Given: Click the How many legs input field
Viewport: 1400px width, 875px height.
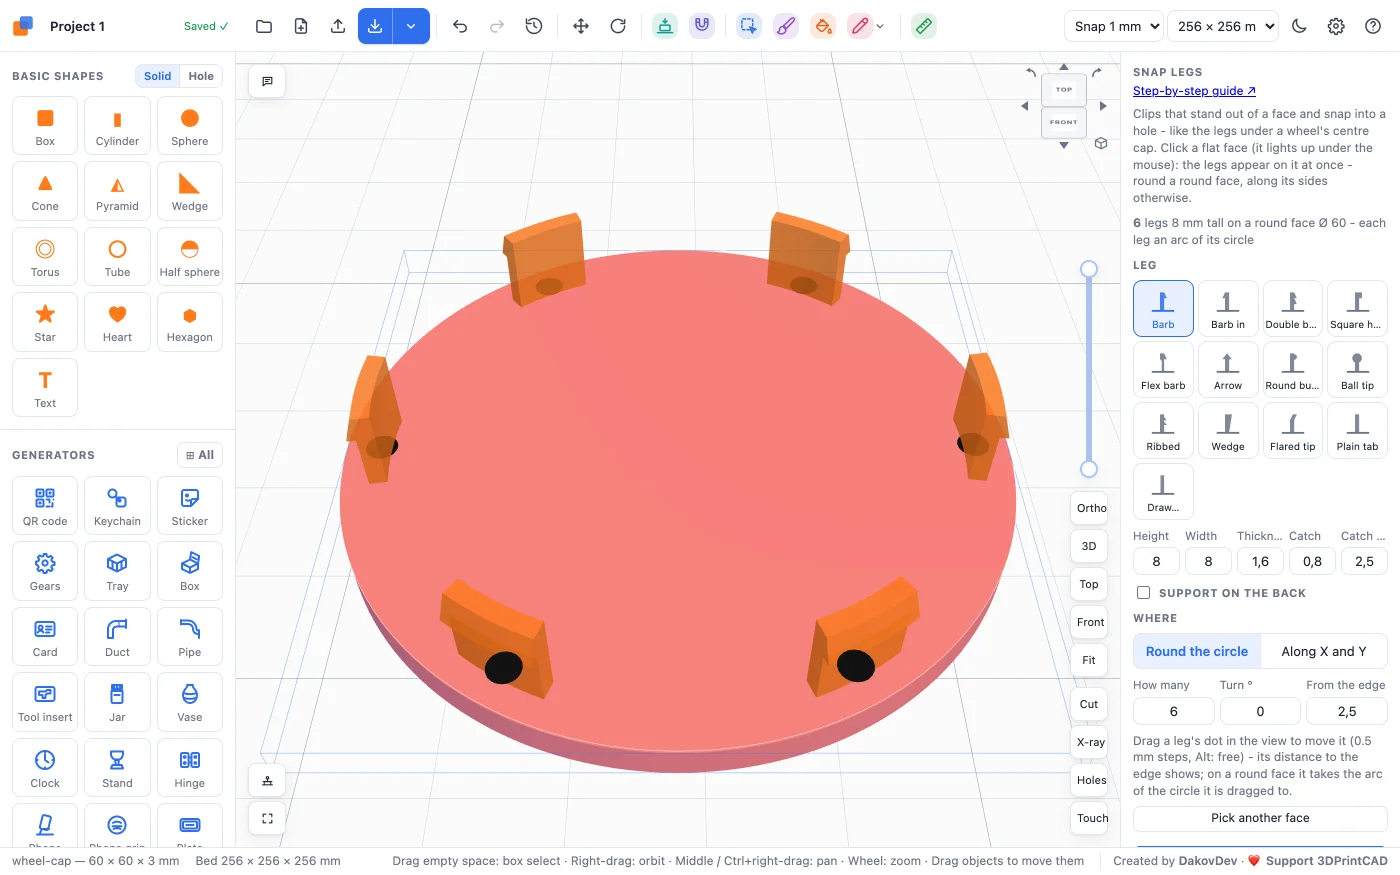Looking at the screenshot, I should pos(1174,711).
